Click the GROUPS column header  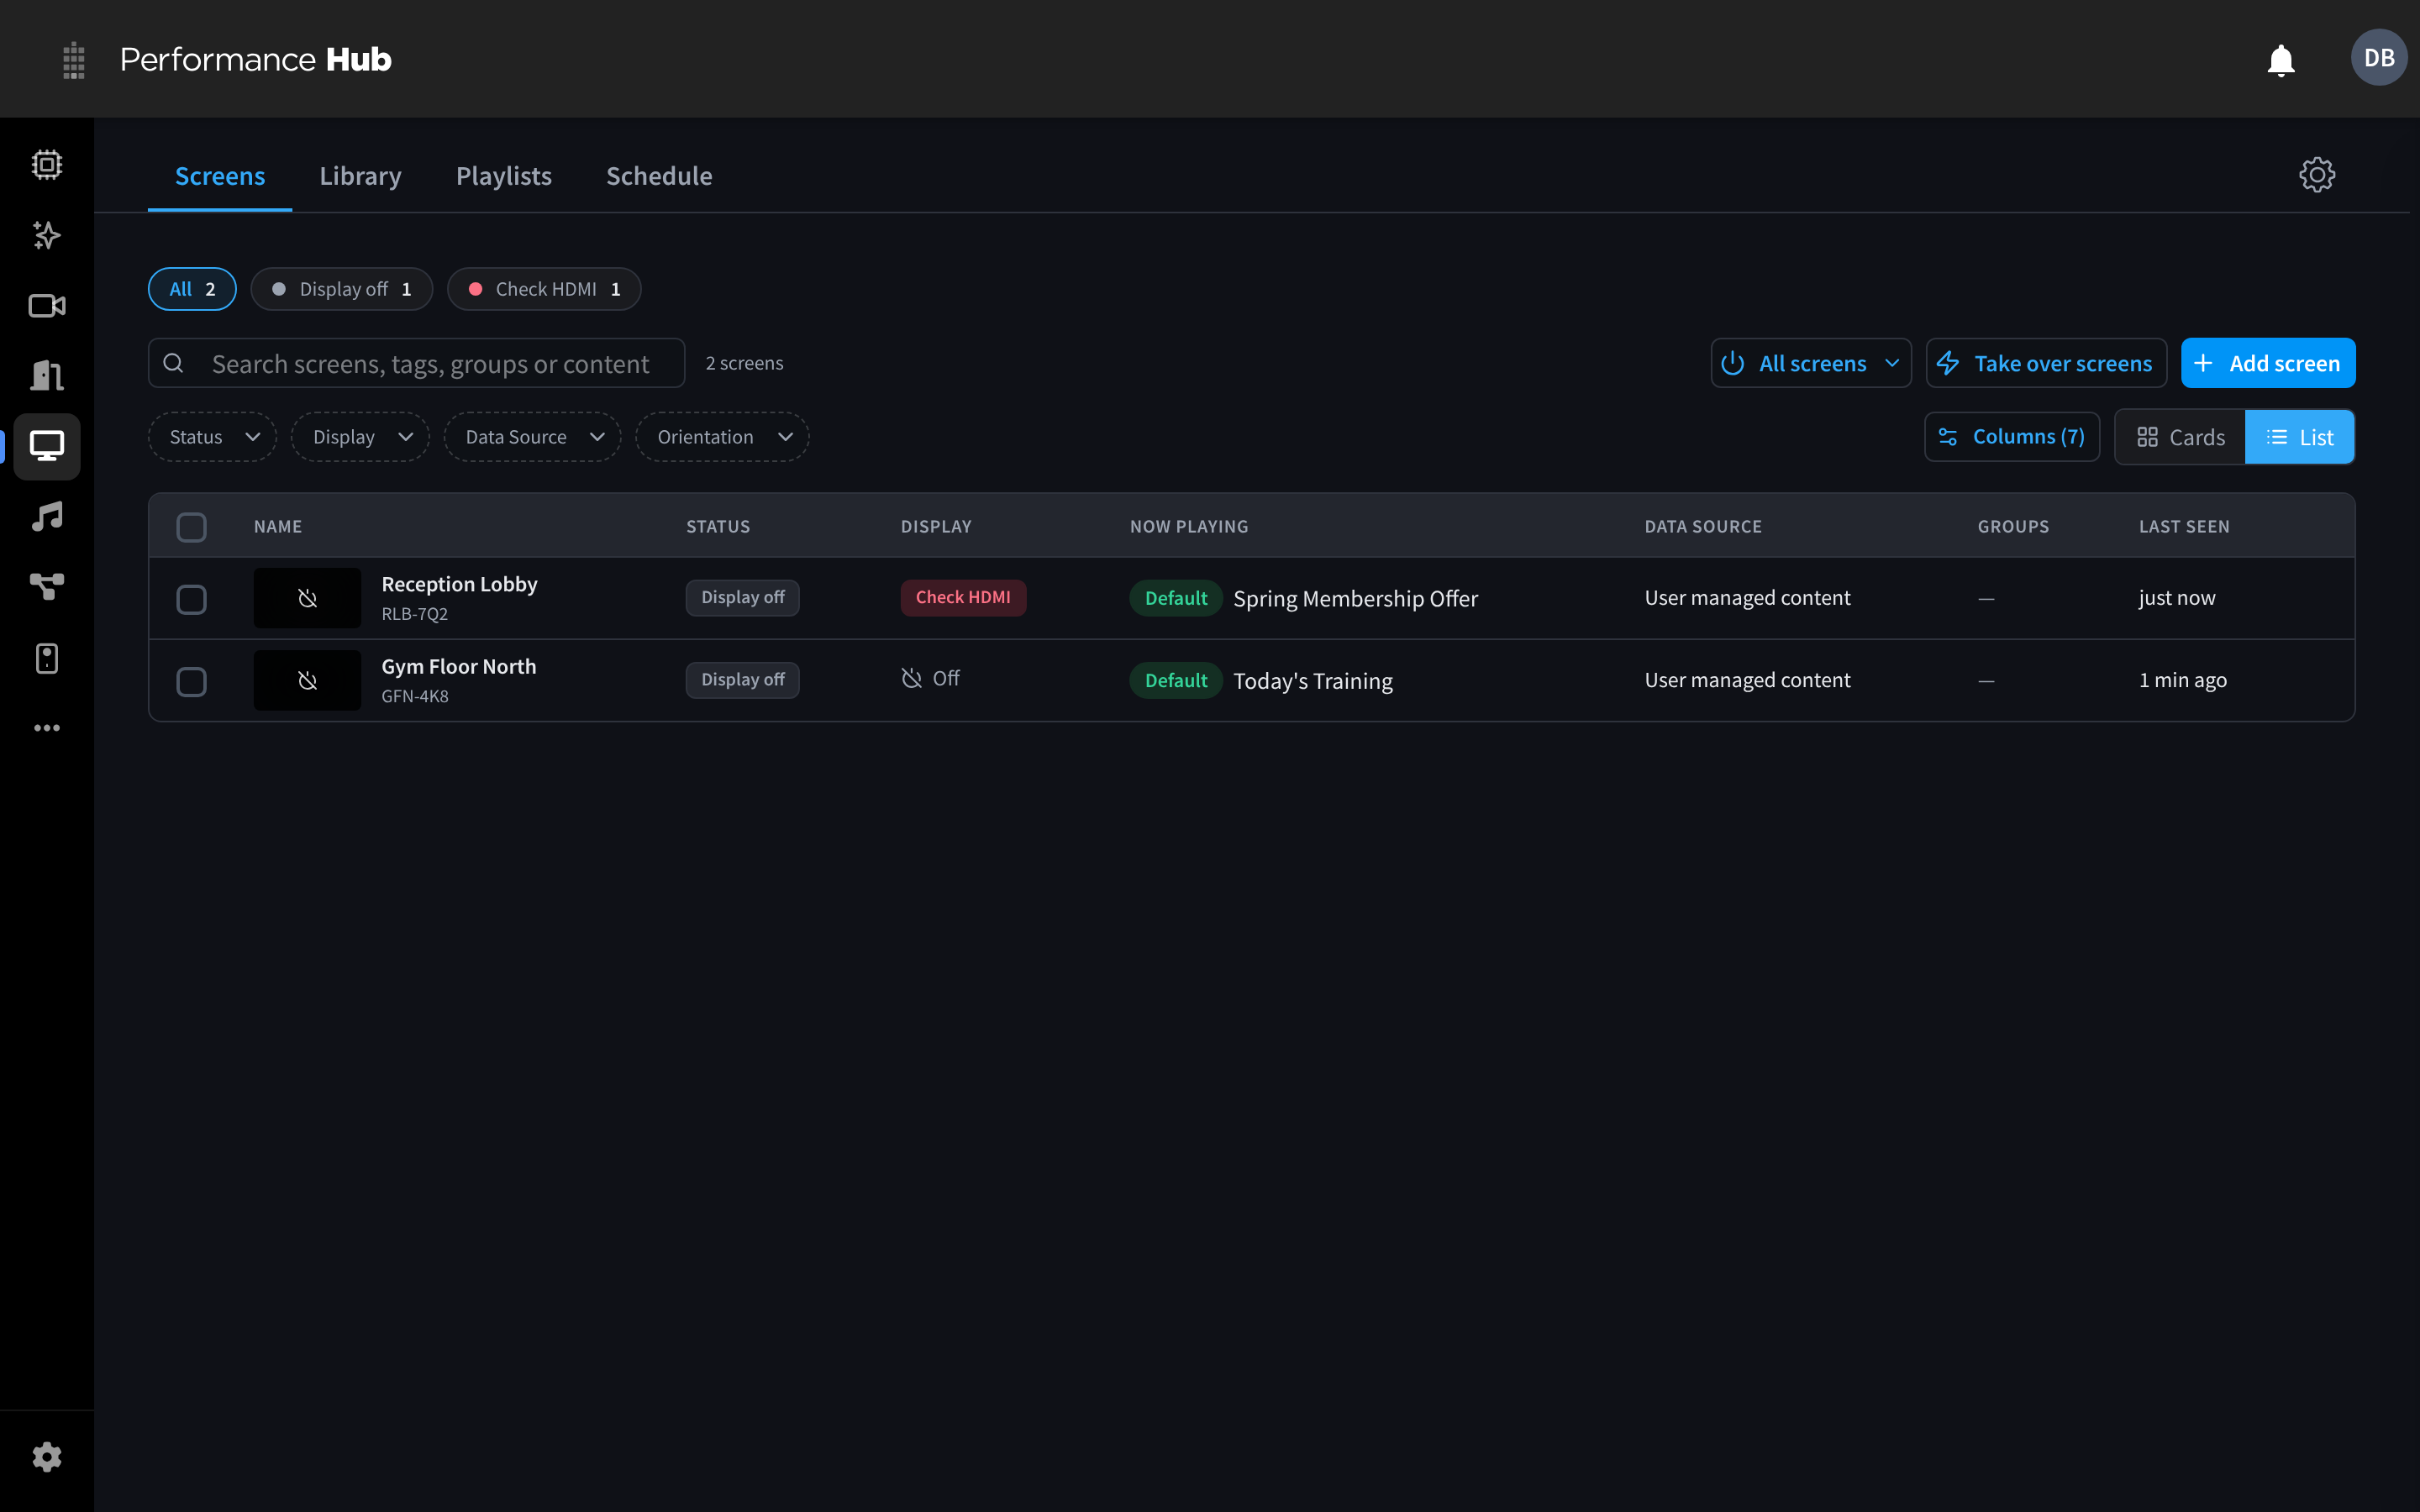click(x=2013, y=527)
